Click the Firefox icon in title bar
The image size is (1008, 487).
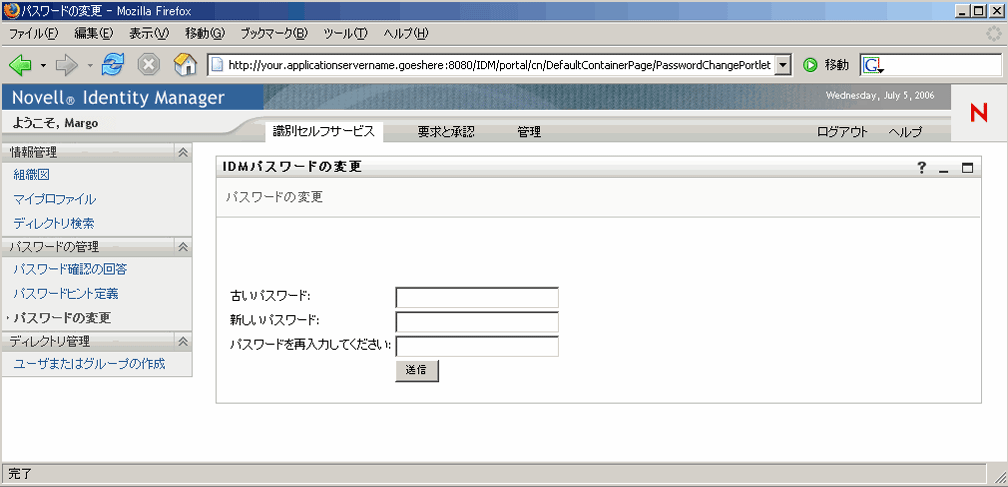10,11
